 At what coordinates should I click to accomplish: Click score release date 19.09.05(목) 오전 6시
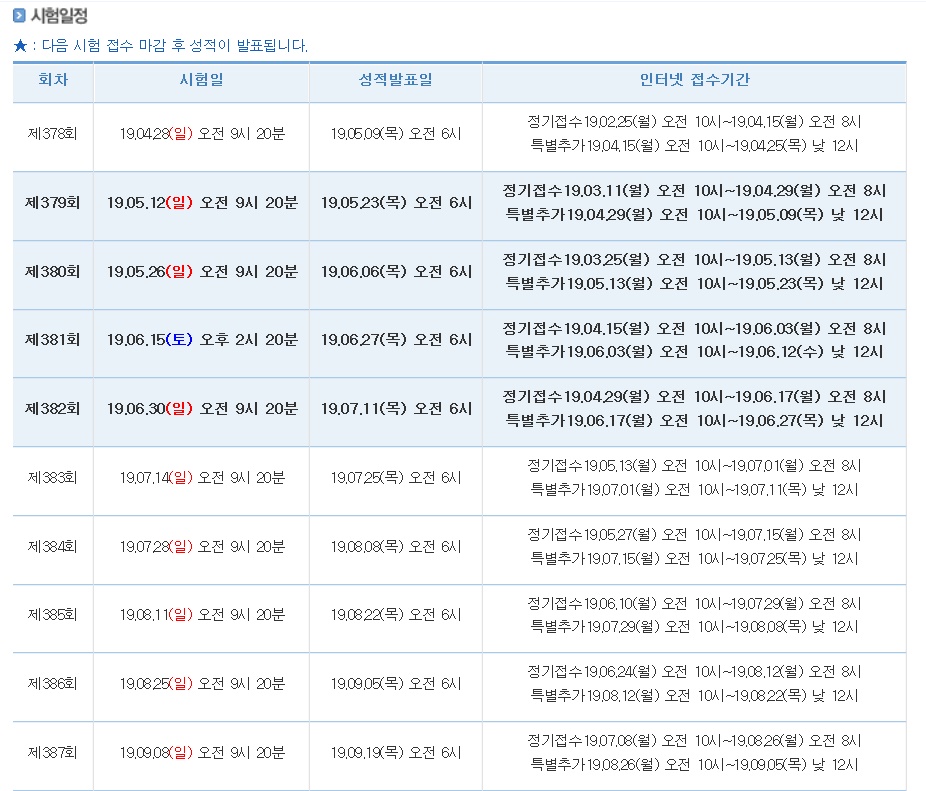[396, 684]
